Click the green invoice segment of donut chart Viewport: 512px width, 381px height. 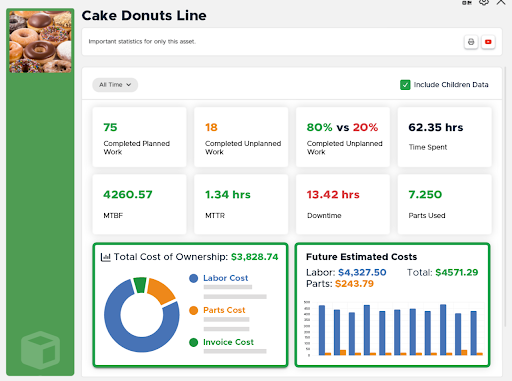point(140,285)
